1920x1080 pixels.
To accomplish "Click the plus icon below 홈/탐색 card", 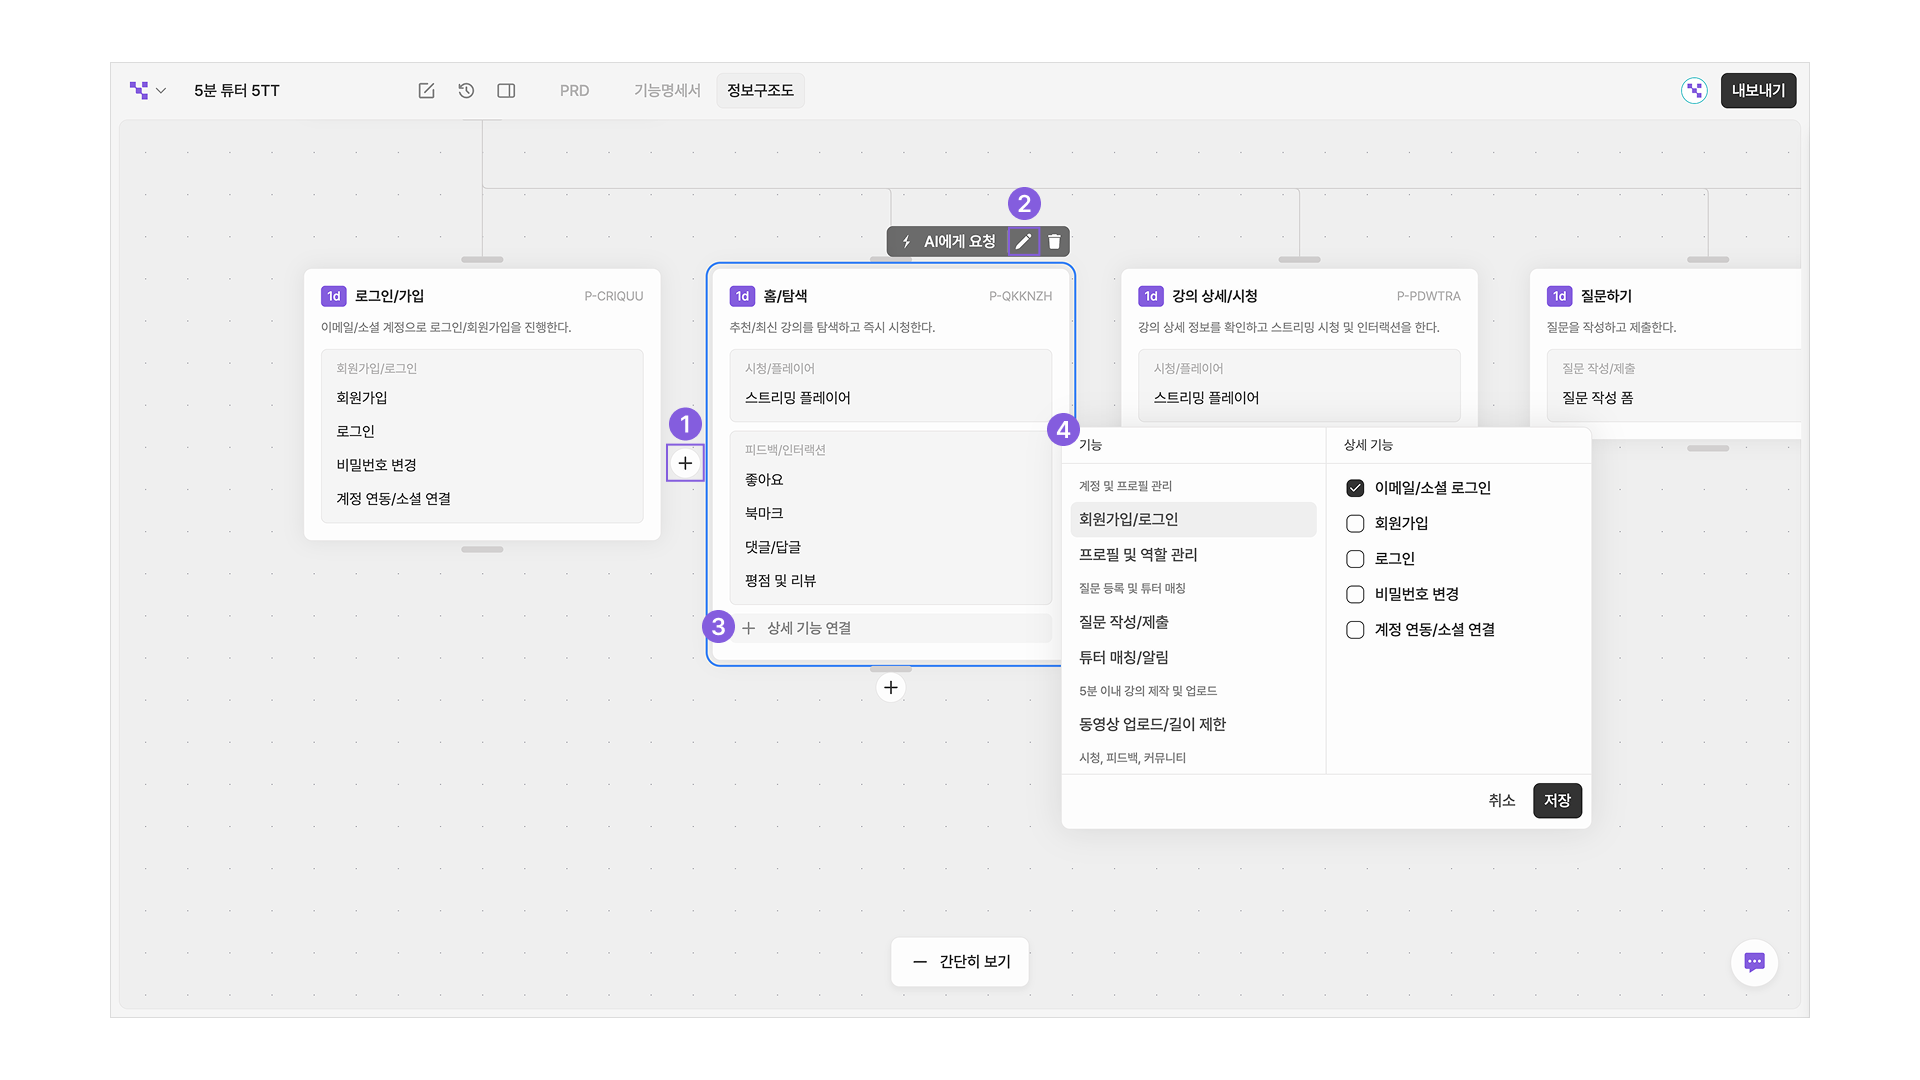I will (x=890, y=688).
